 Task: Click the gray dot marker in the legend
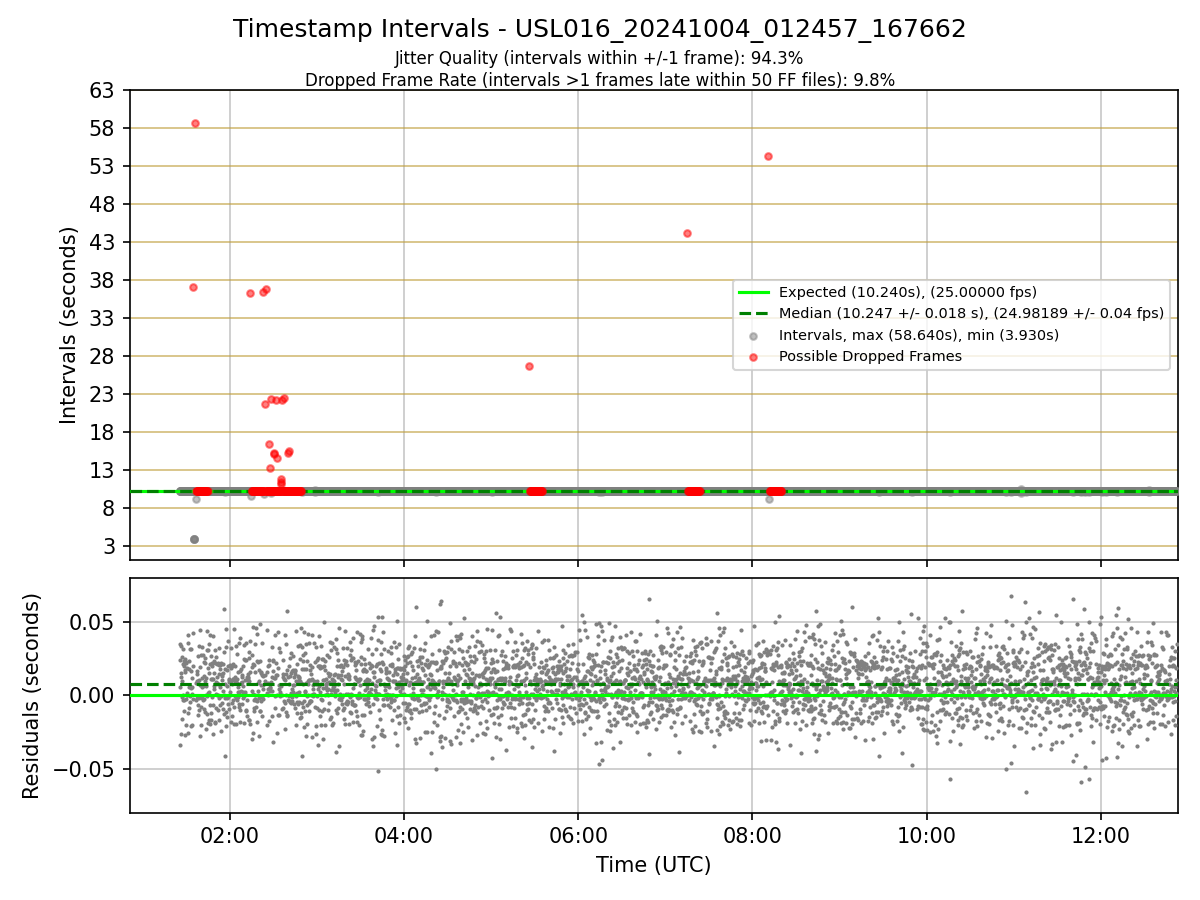[x=754, y=335]
